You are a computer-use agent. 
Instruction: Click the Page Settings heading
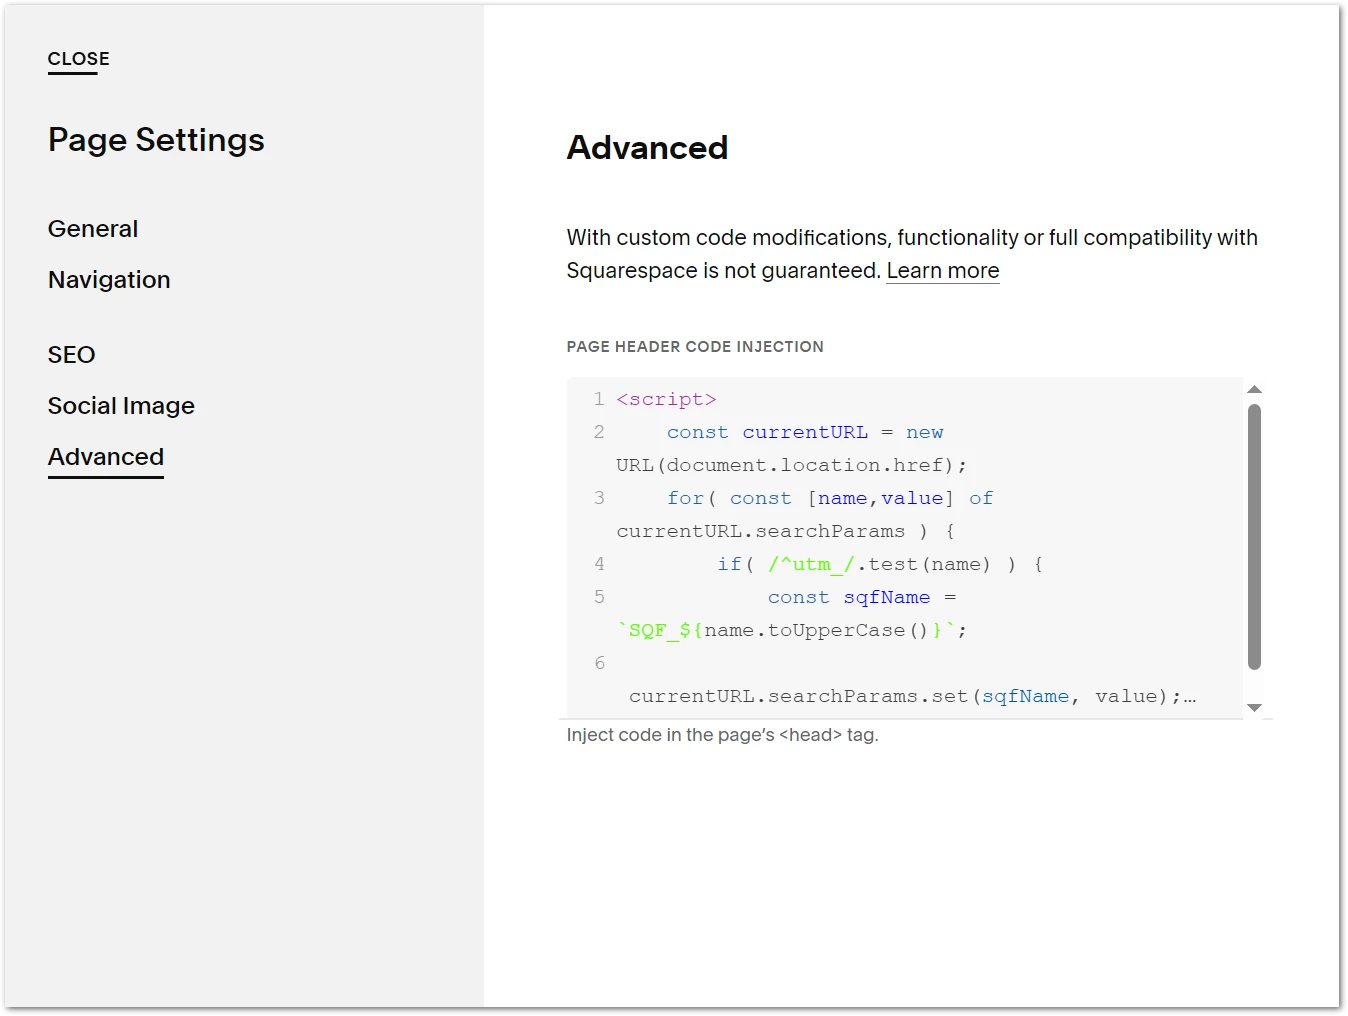point(156,140)
